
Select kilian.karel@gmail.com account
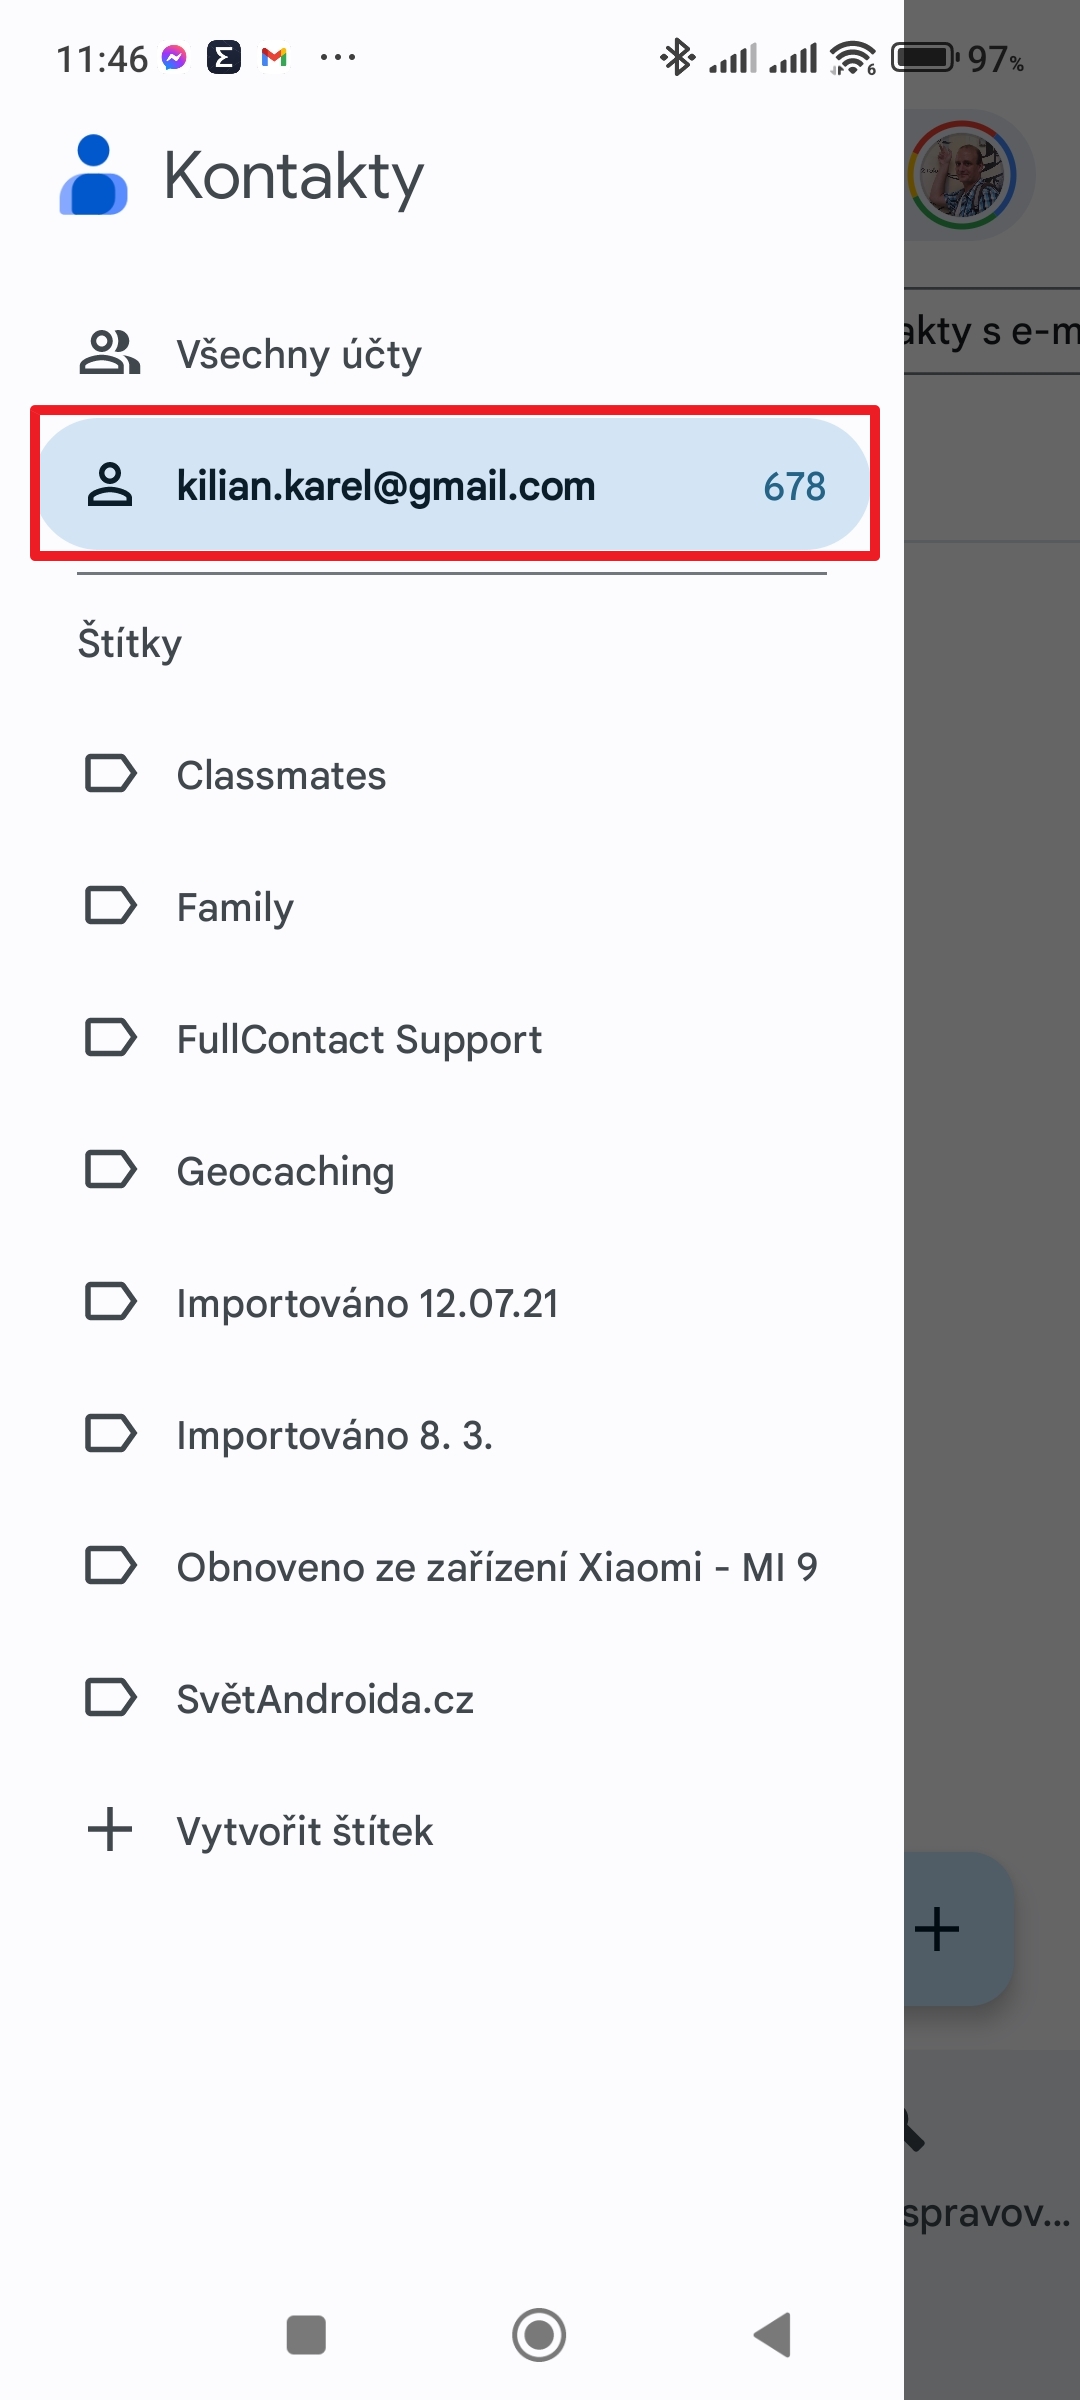point(385,486)
